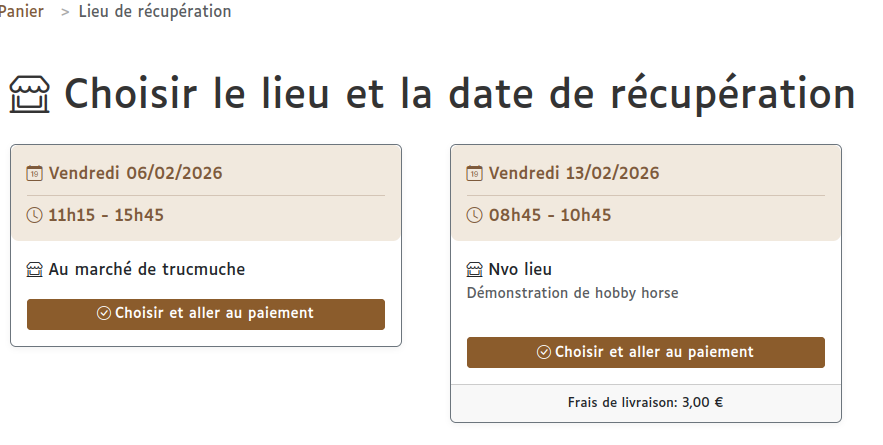The height and width of the screenshot is (445, 883).
Task: Click the Démonstration de hobby horse description
Action: tap(572, 293)
